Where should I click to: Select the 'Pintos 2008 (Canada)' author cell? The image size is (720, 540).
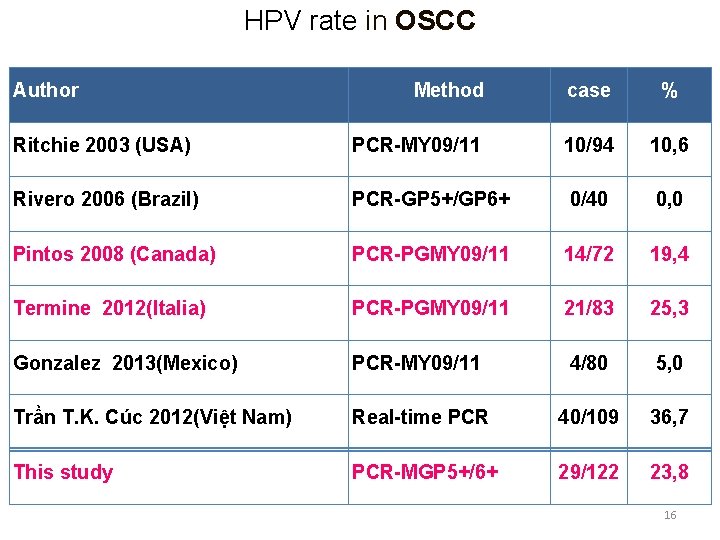click(114, 254)
